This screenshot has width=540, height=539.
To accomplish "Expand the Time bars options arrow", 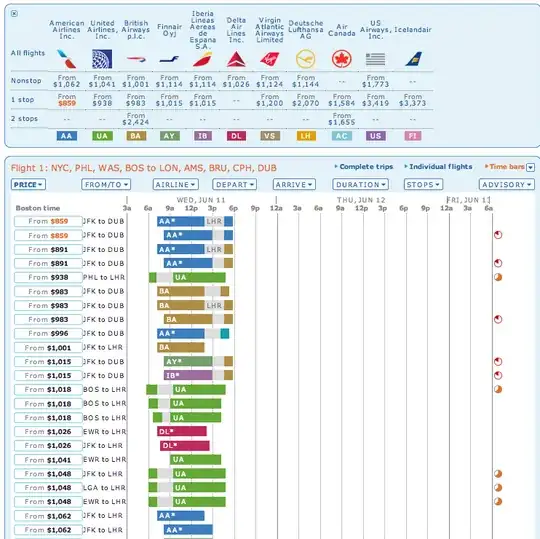I will pyautogui.click(x=531, y=167).
